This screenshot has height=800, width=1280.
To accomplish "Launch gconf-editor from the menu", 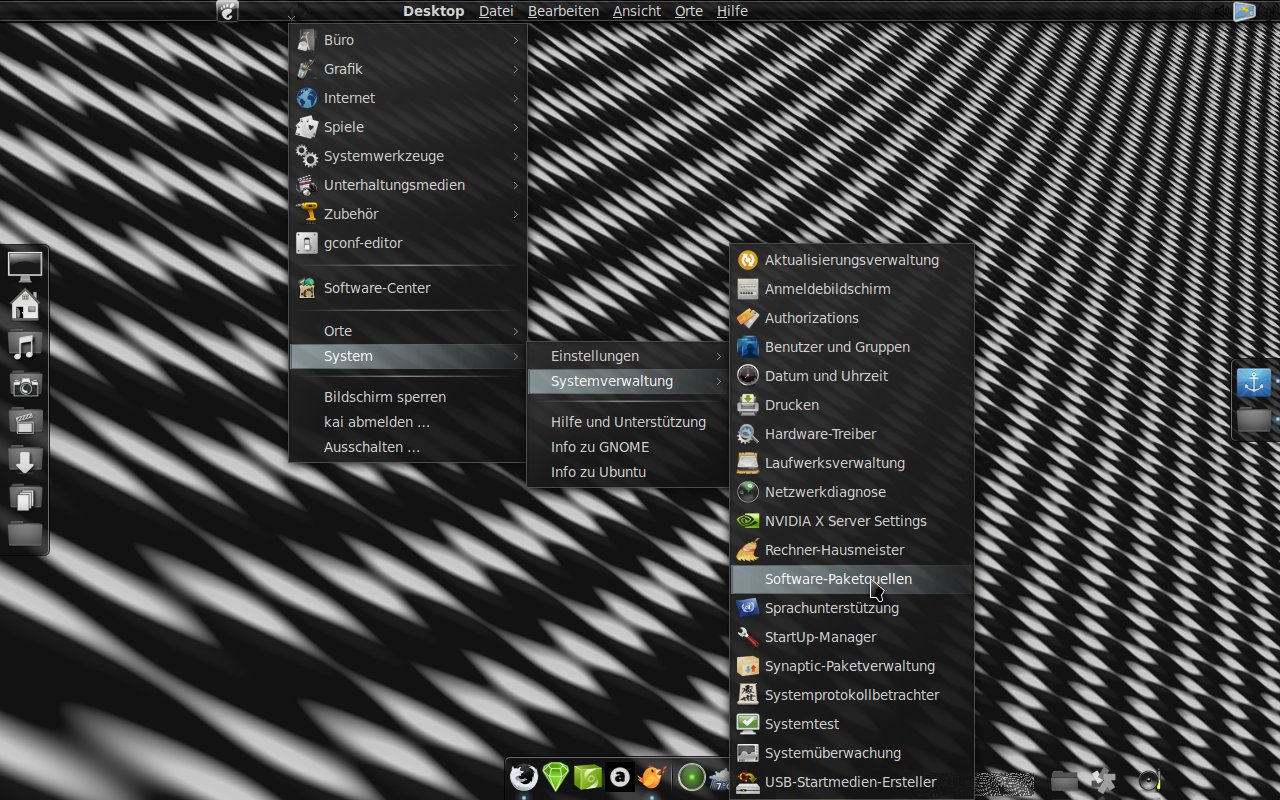I will (408, 243).
